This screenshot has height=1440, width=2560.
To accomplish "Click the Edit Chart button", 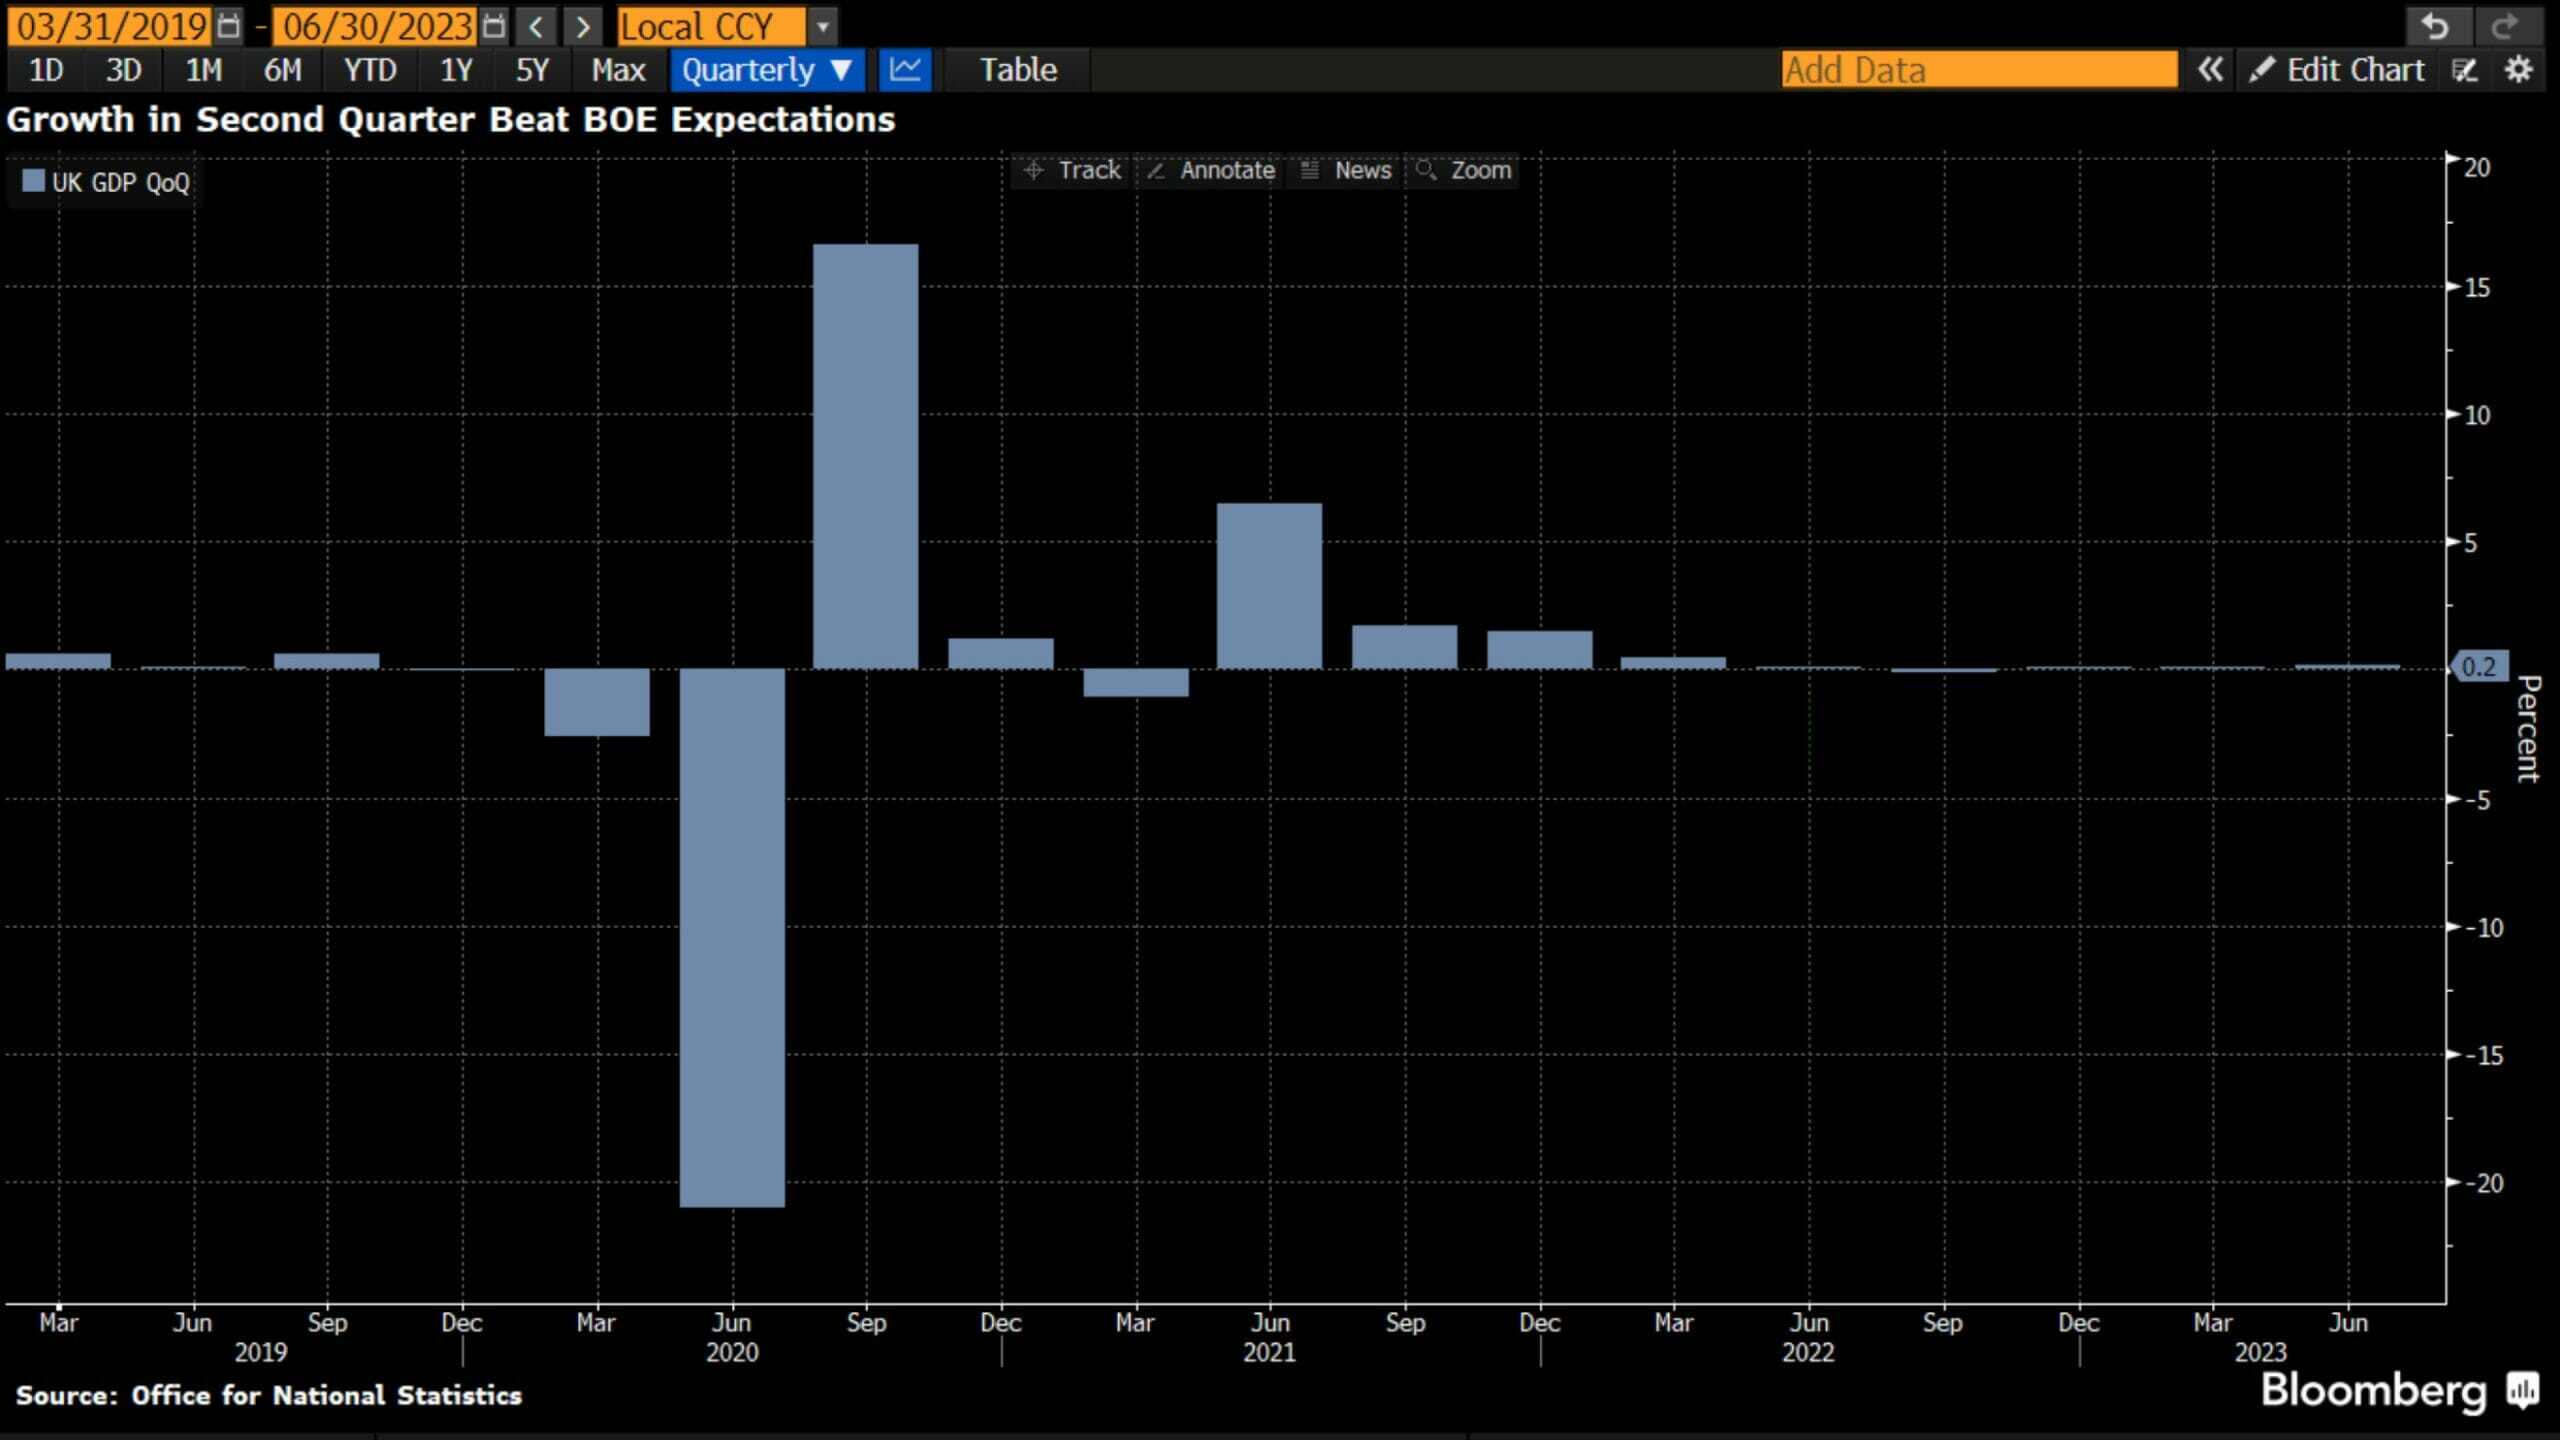I will [2337, 70].
